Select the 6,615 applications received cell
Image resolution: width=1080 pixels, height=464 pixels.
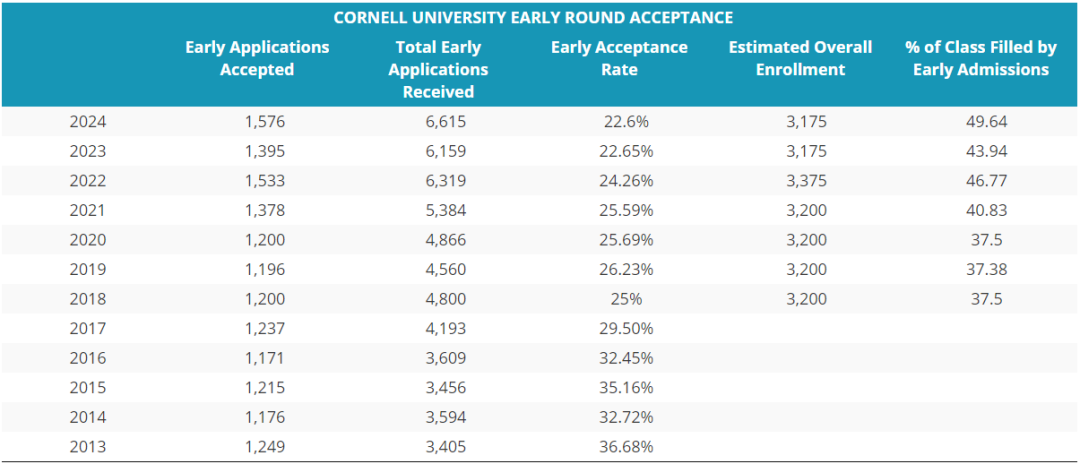[x=446, y=122]
